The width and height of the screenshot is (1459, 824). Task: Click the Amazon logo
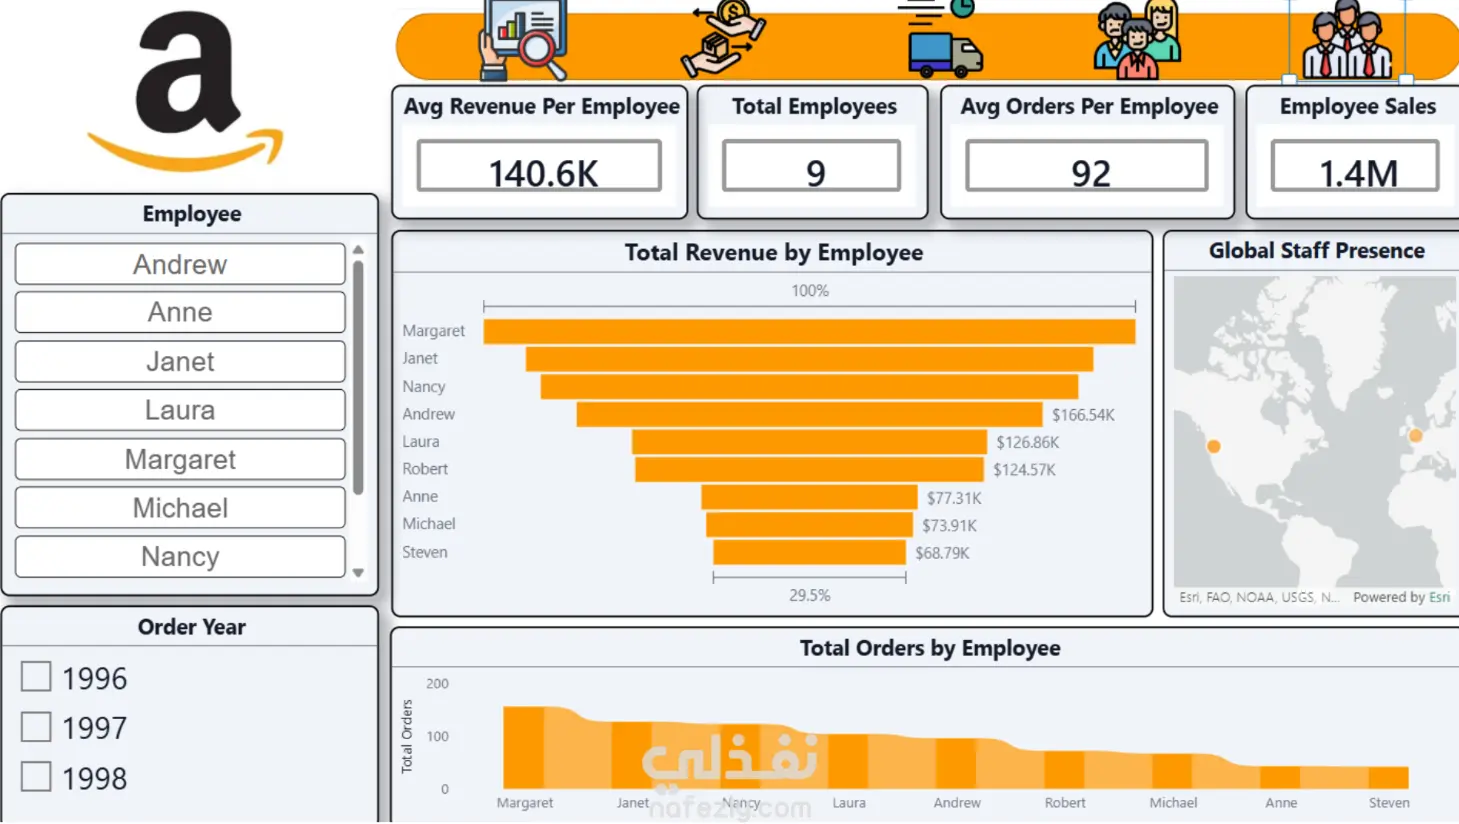point(186,90)
